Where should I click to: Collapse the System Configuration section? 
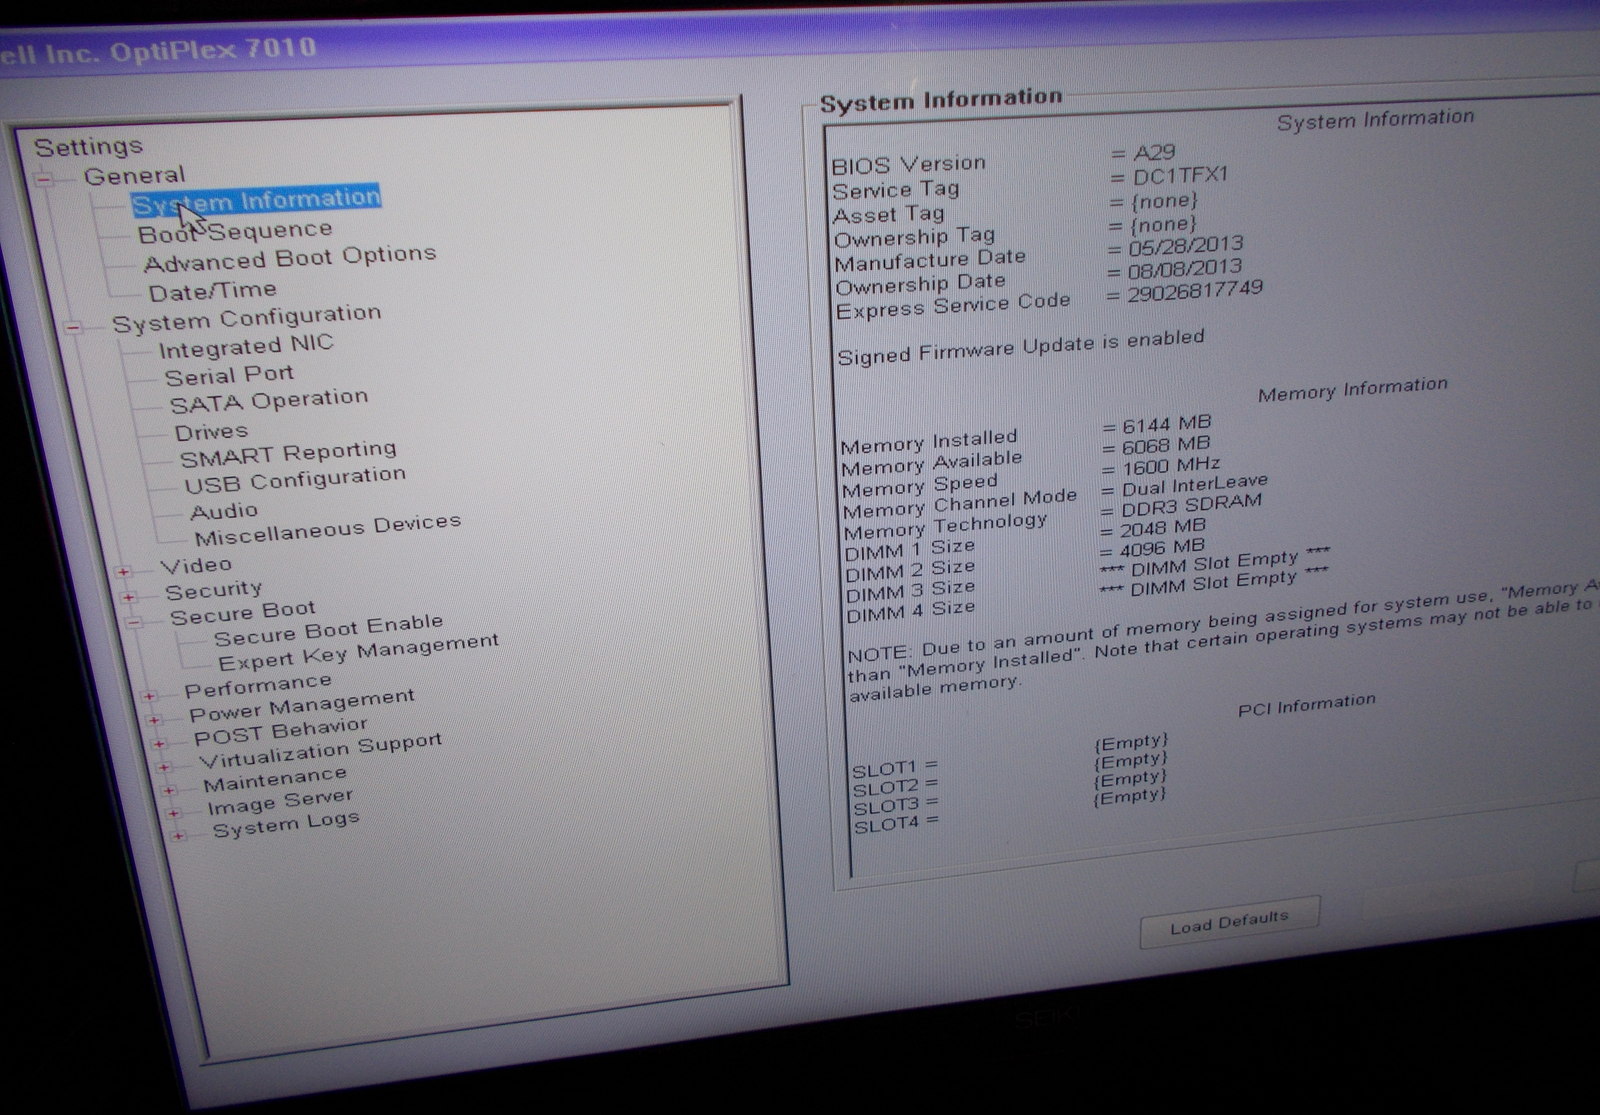(x=73, y=327)
